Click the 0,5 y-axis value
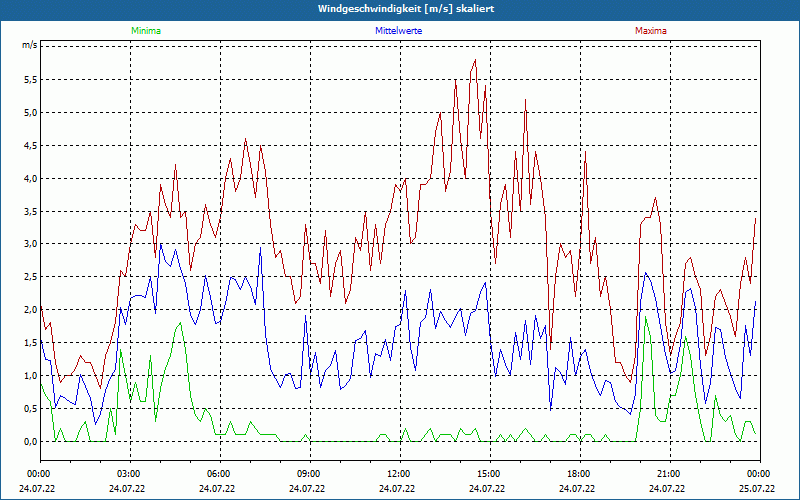The height and width of the screenshot is (500, 800). [31, 409]
